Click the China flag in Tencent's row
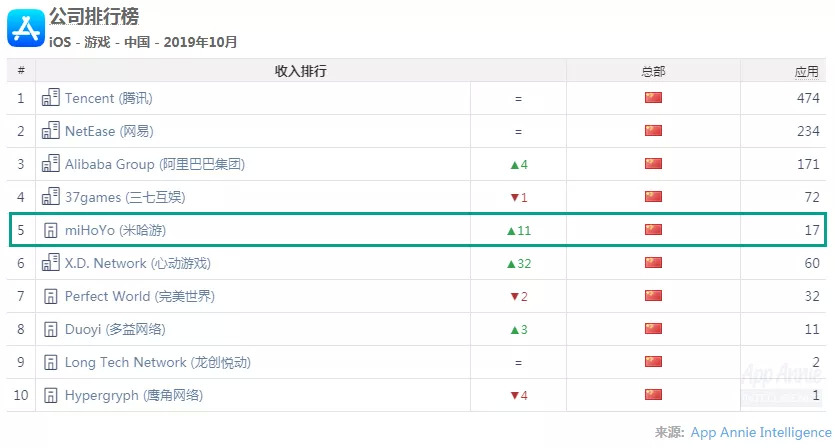This screenshot has width=835, height=448. [653, 98]
